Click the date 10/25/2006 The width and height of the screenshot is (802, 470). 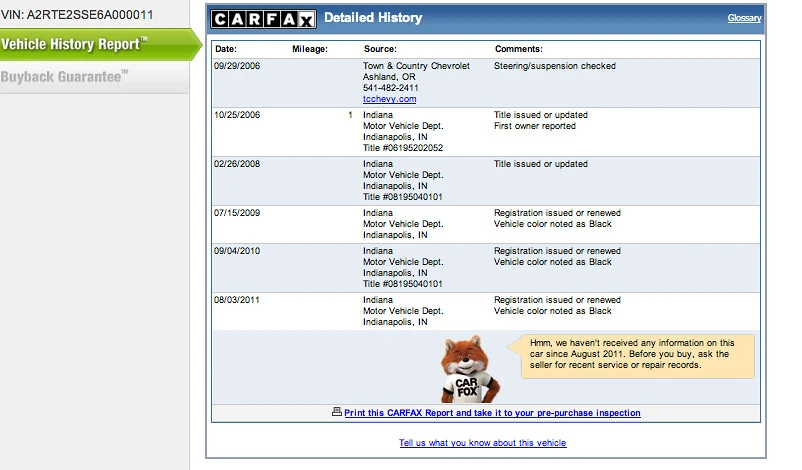coord(237,115)
